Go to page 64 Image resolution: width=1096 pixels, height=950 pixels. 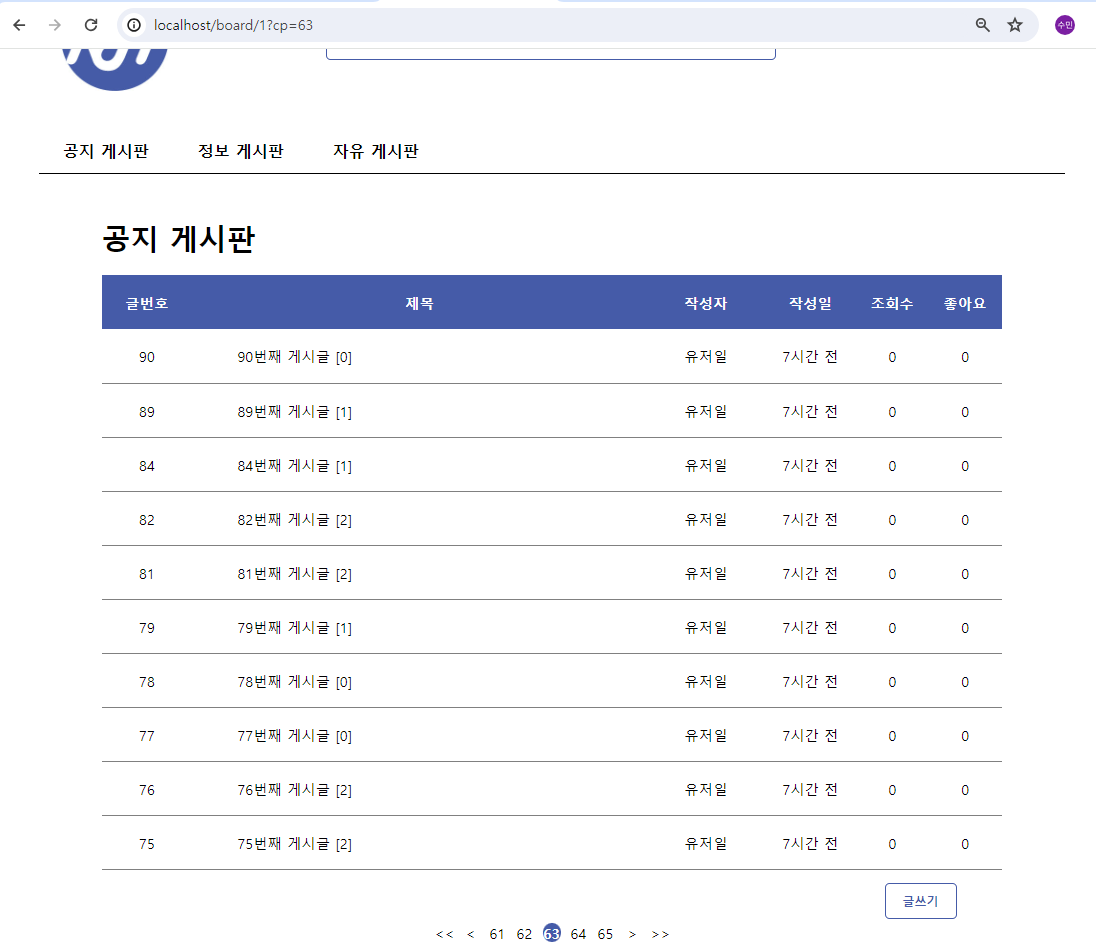[x=578, y=934]
